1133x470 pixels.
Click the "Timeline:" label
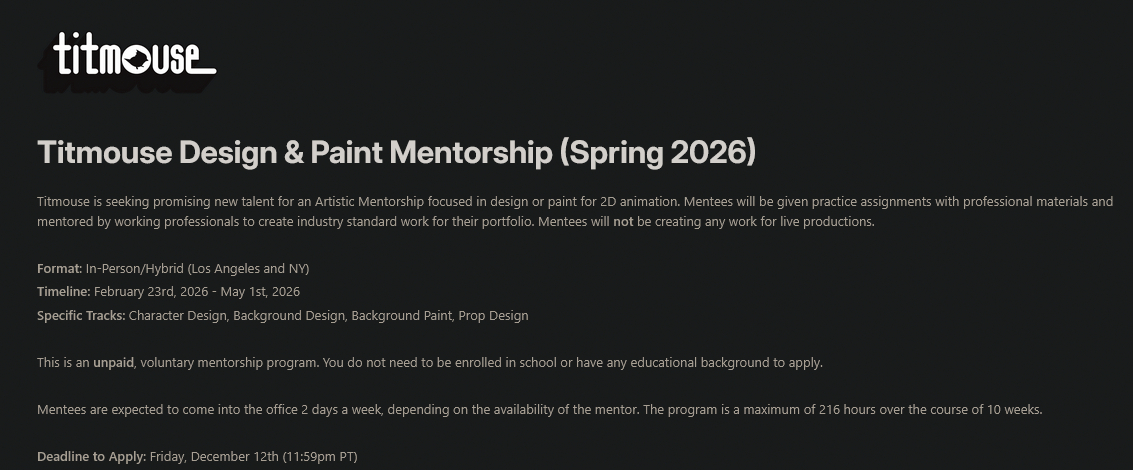coord(64,292)
